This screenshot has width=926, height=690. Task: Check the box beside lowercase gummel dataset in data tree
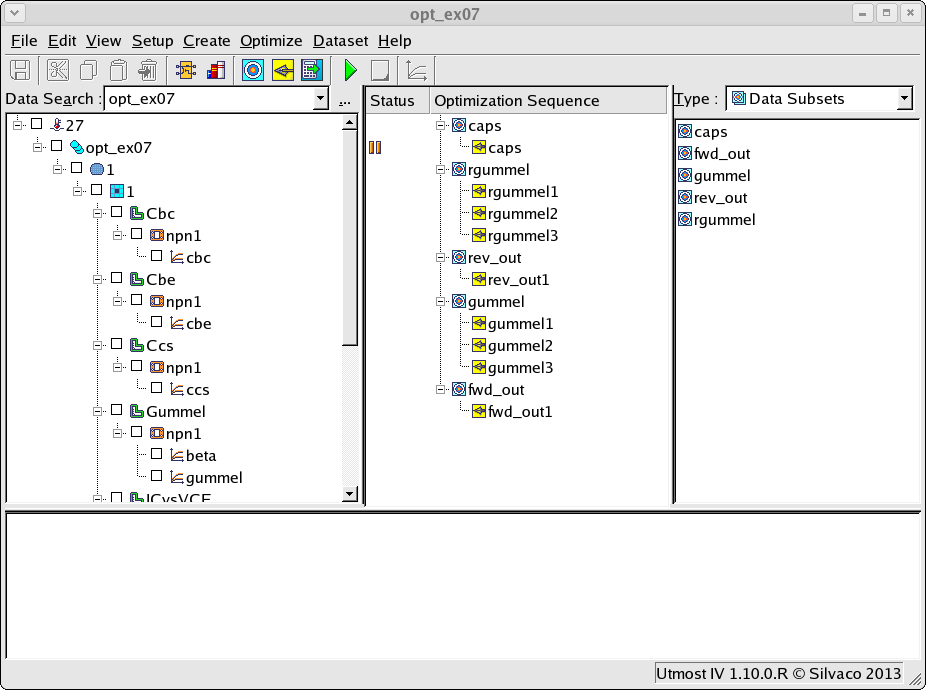point(156,476)
